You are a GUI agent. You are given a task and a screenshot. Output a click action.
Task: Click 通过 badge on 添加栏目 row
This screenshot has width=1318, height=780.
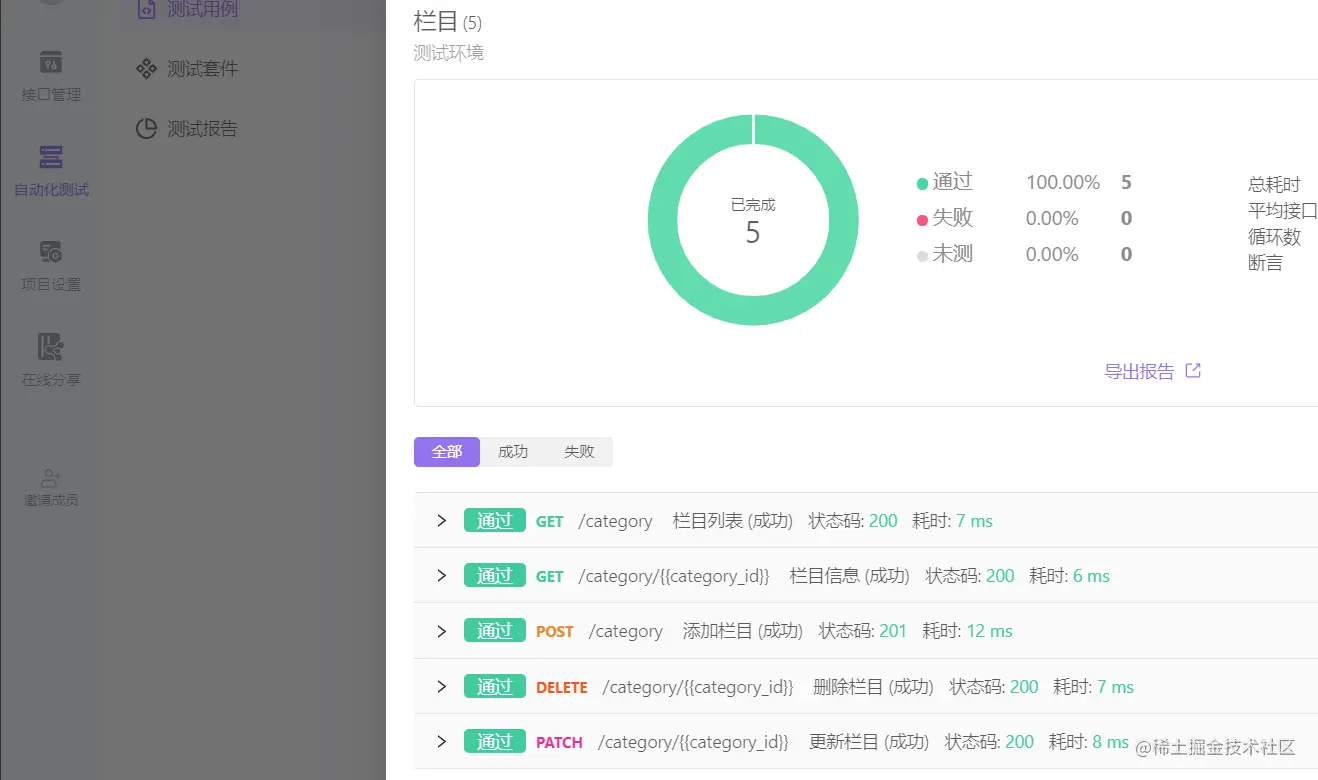pos(495,631)
